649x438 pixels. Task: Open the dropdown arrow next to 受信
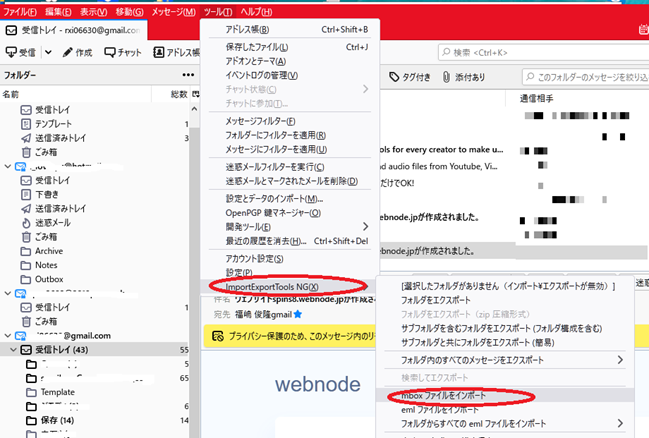pyautogui.click(x=48, y=52)
